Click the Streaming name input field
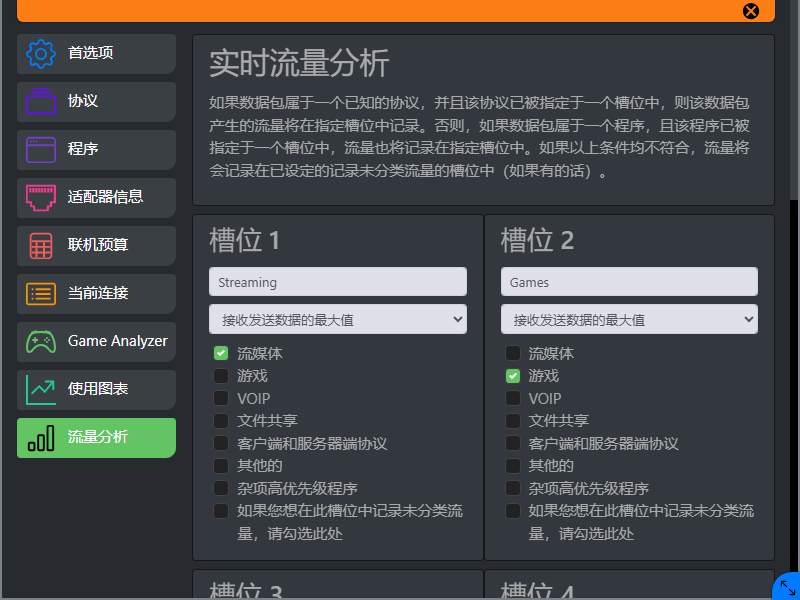 337,281
